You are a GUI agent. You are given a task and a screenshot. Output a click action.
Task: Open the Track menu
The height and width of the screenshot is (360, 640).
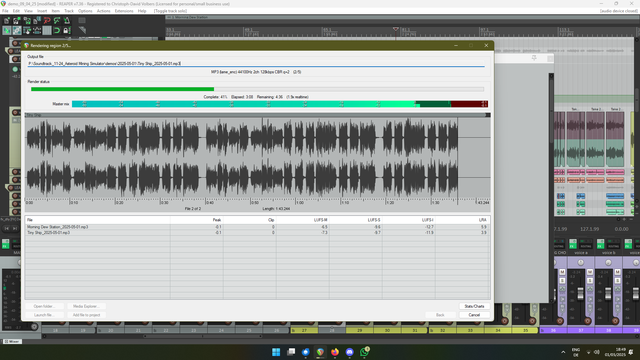(x=69, y=11)
